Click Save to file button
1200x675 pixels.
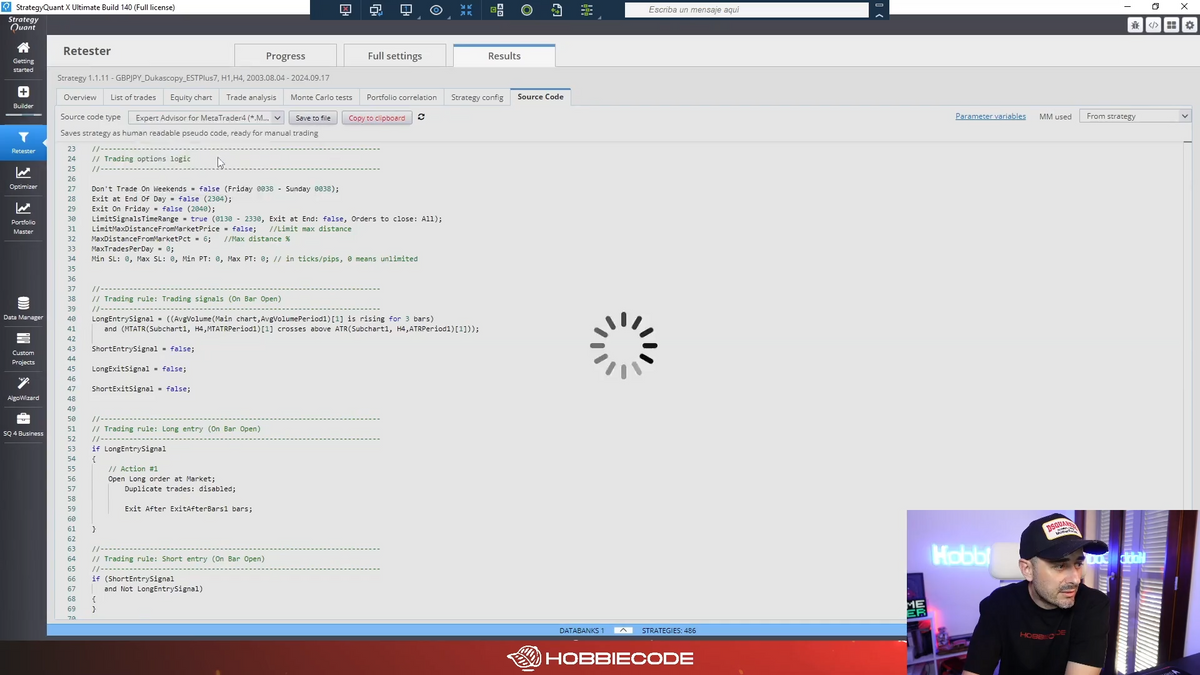(x=313, y=117)
